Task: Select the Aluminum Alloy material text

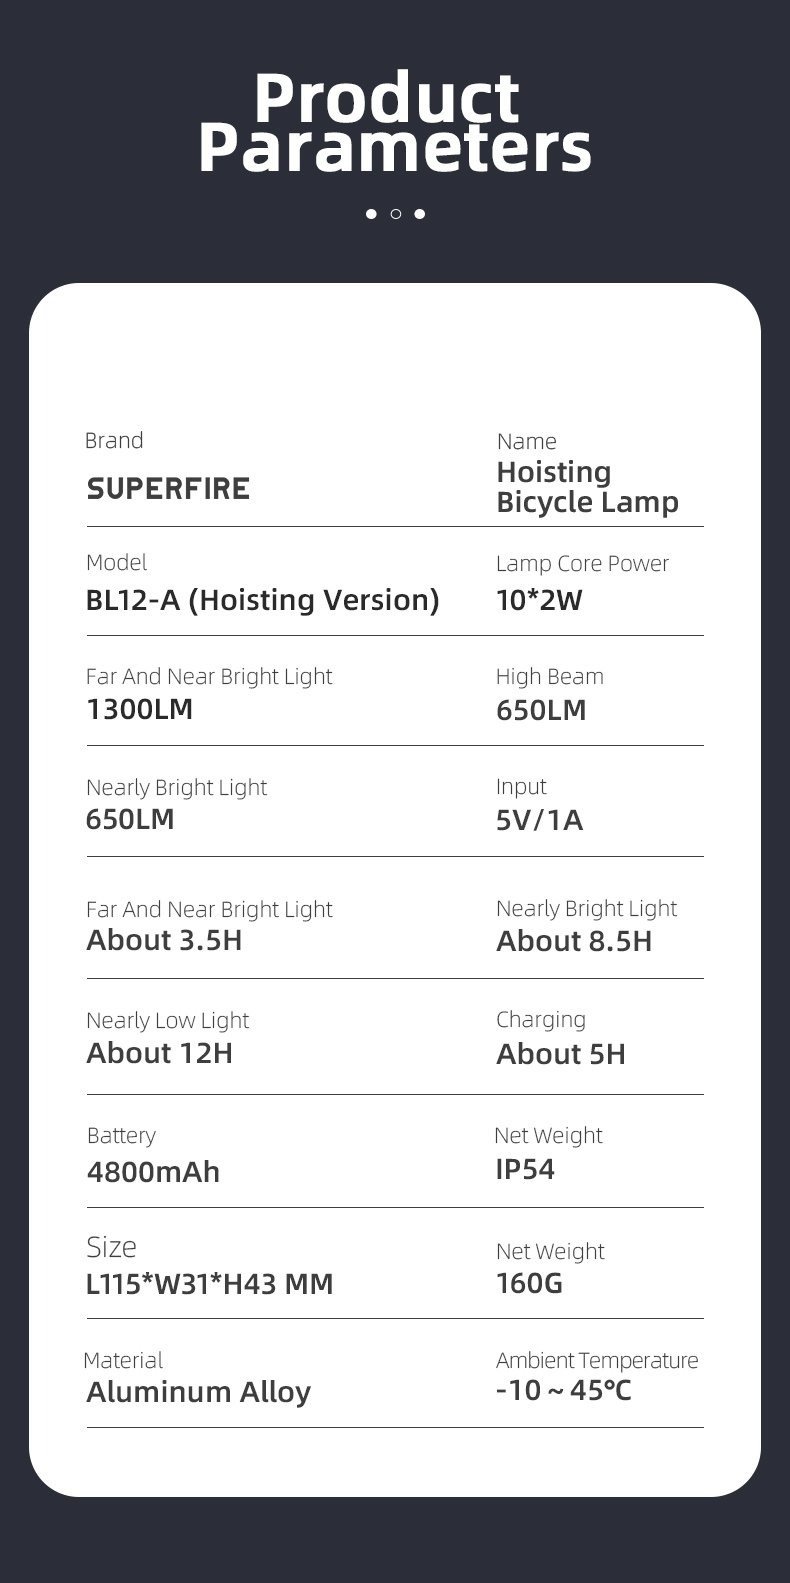Action: coord(198,1392)
